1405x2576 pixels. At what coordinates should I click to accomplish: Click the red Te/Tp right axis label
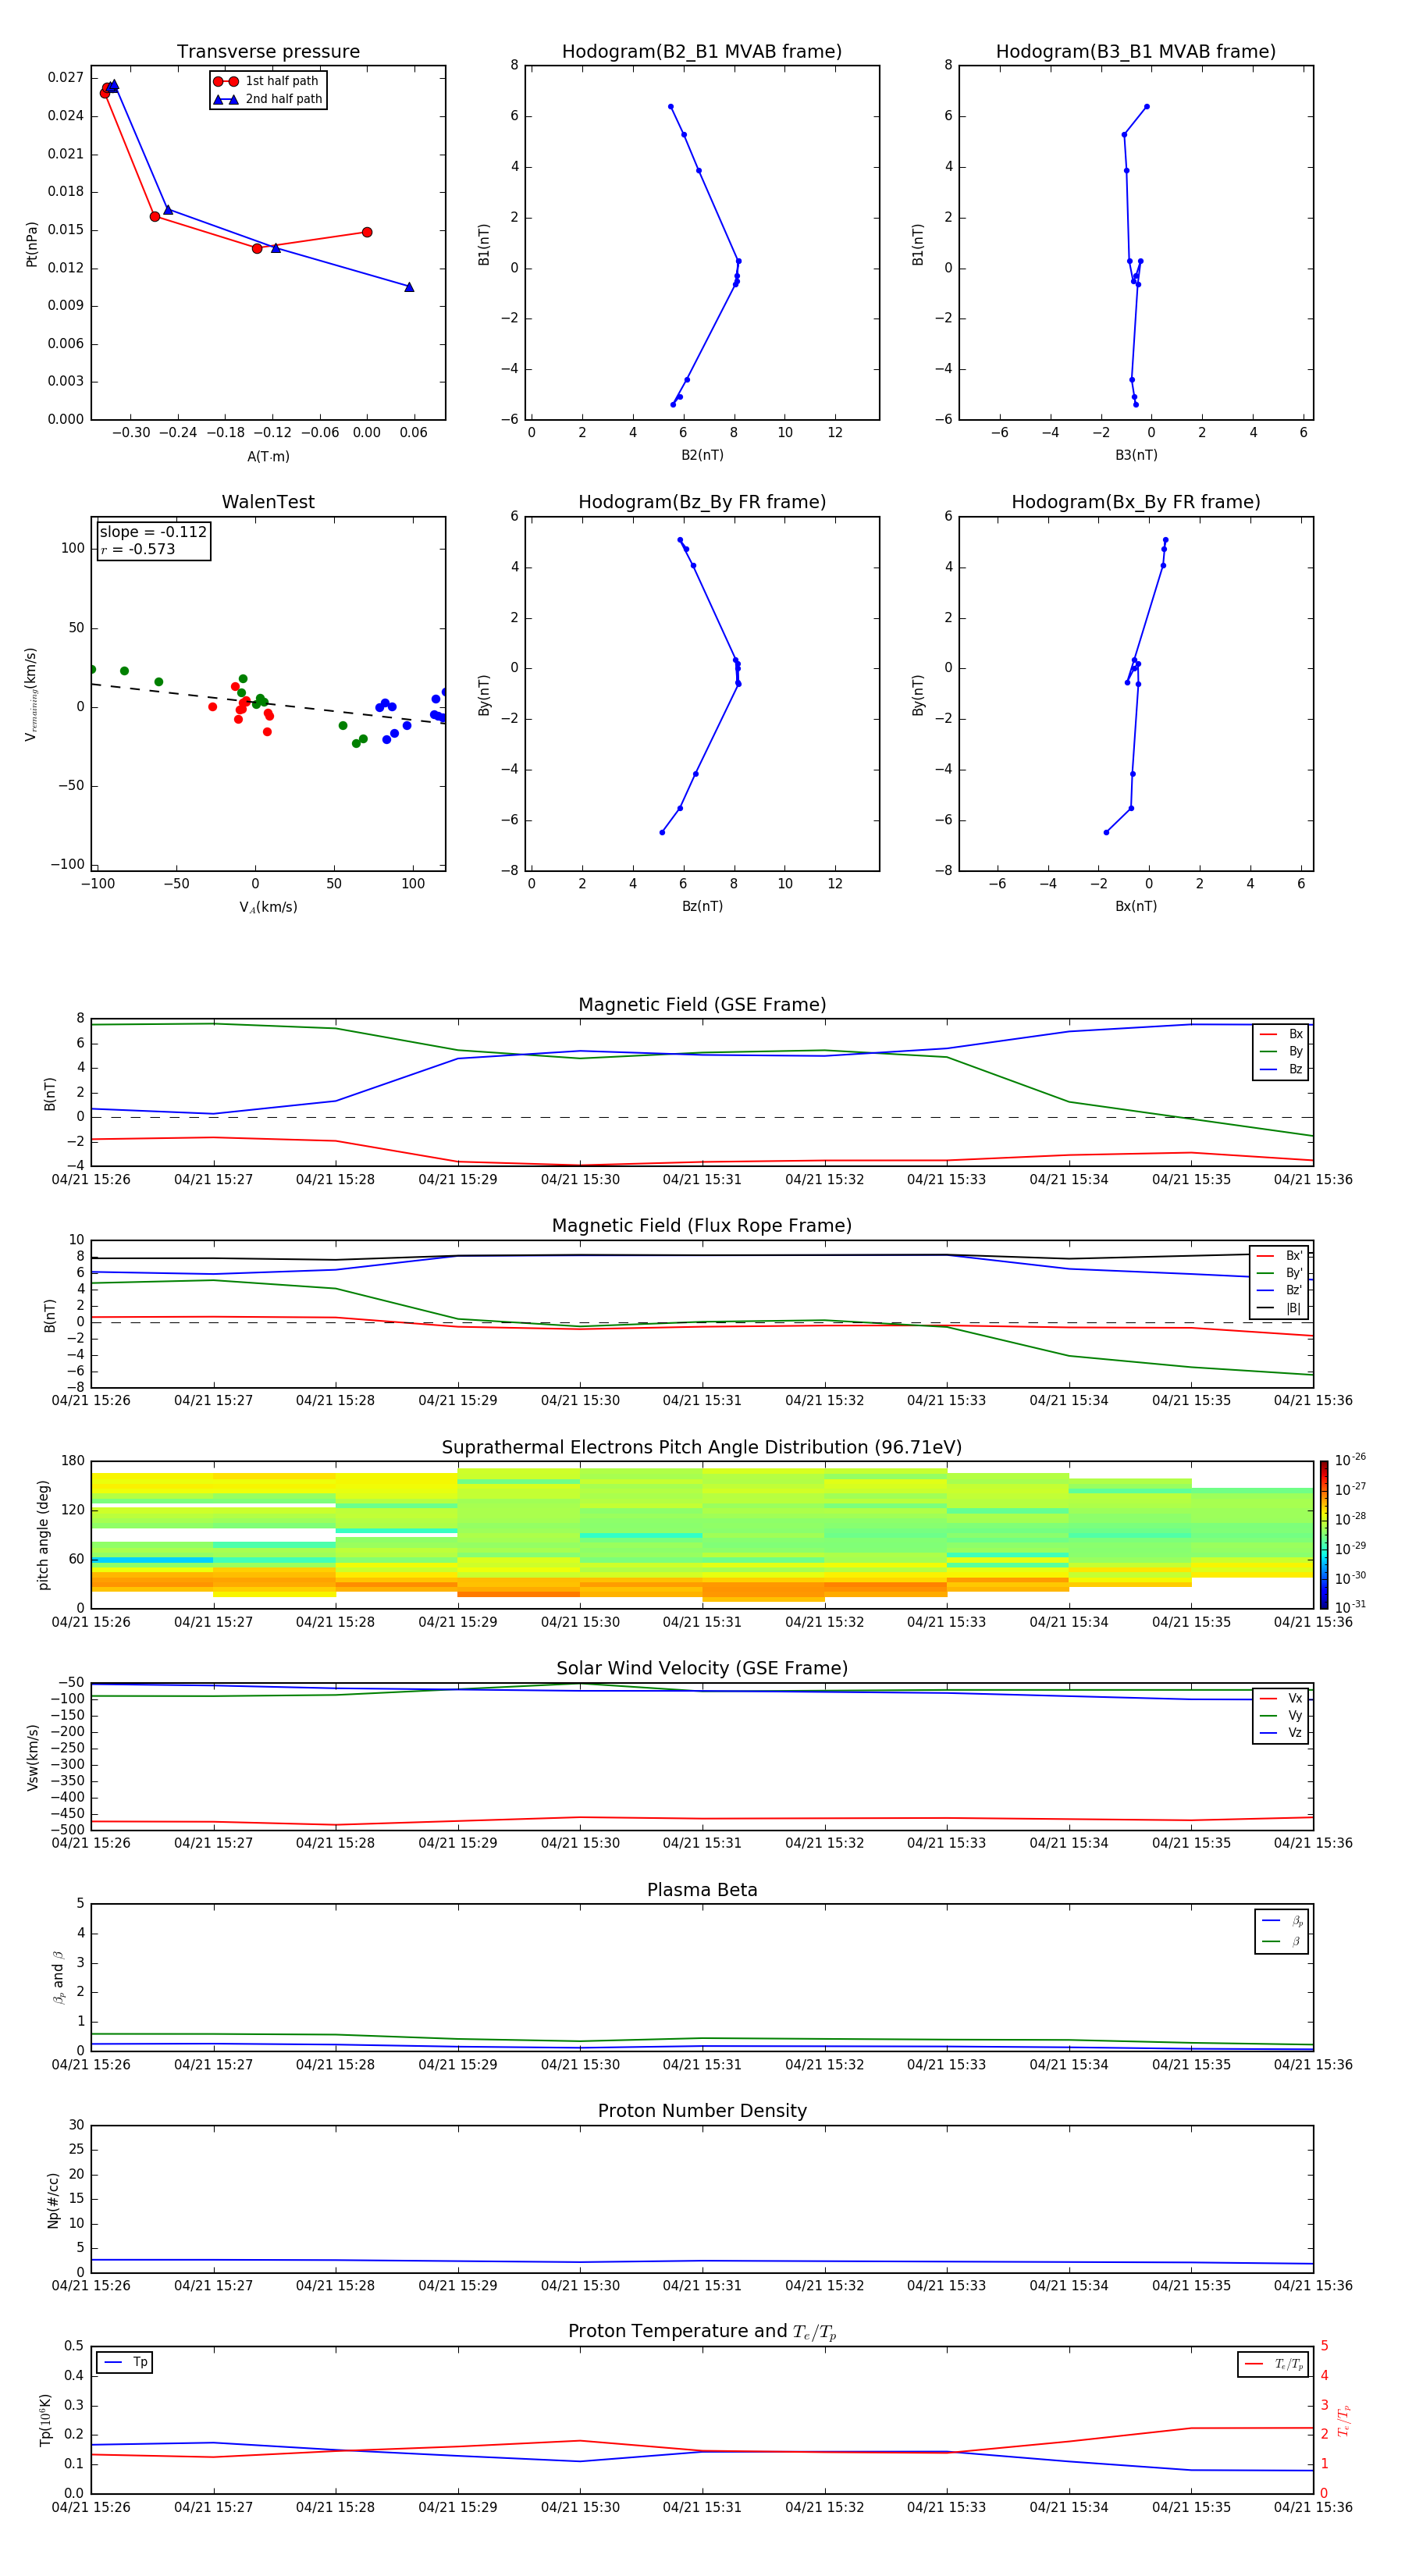click(x=1344, y=2420)
